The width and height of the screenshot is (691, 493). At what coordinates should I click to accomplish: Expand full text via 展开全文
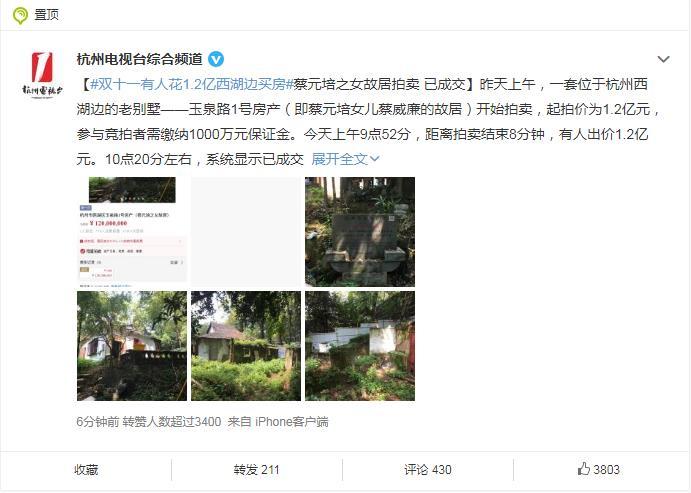click(x=345, y=159)
